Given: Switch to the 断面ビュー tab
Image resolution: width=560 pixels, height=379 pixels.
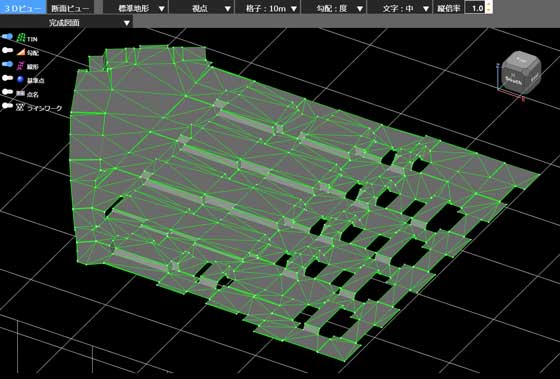Looking at the screenshot, I should click(x=70, y=8).
